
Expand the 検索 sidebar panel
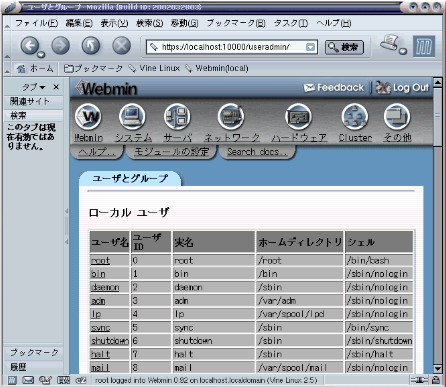pos(33,115)
